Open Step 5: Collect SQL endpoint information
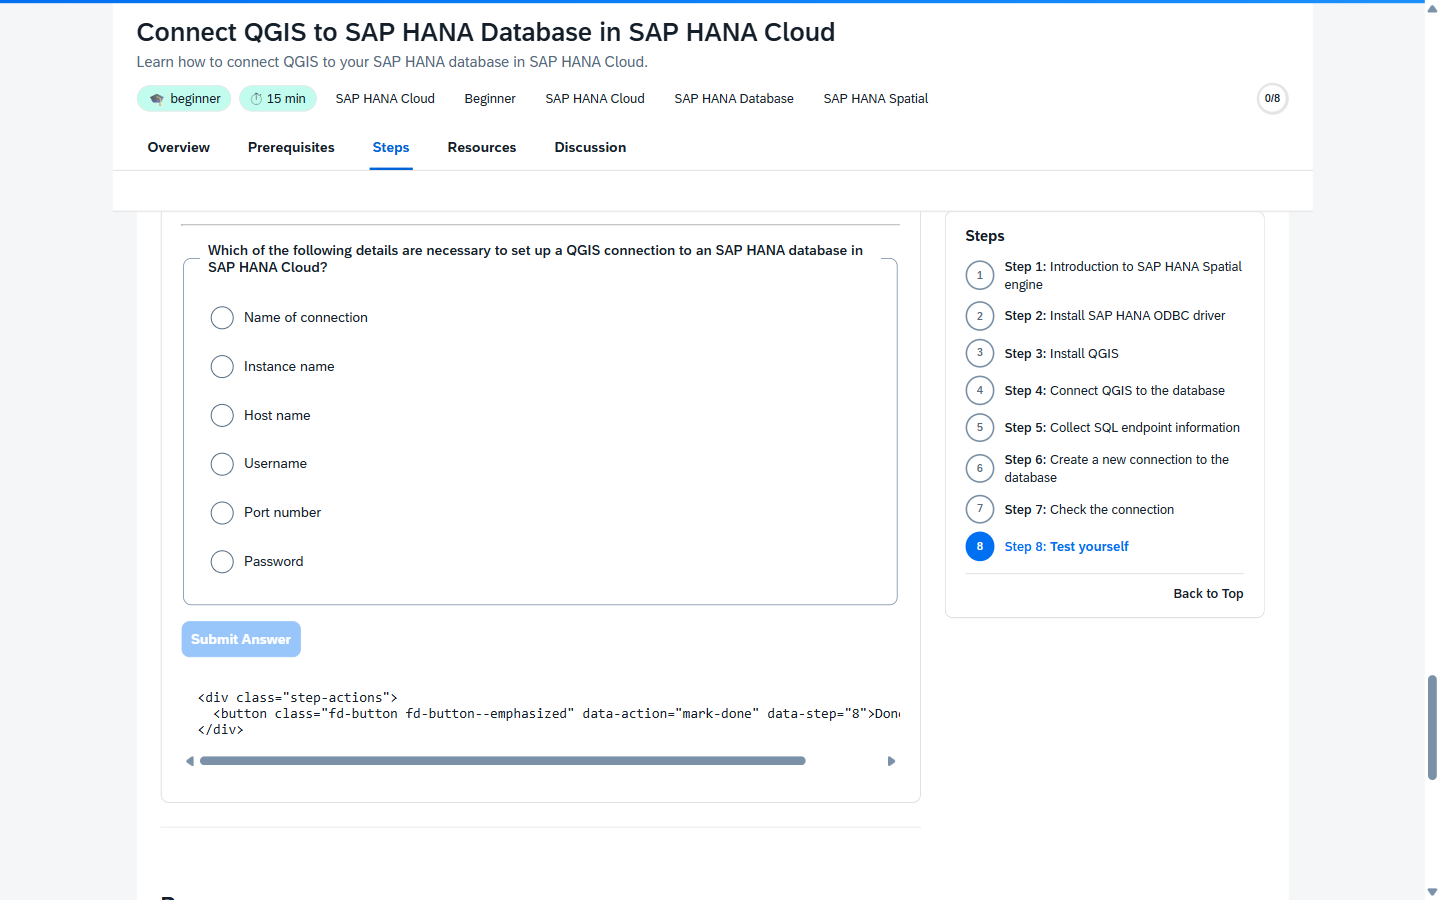This screenshot has height=900, width=1440. [1122, 428]
